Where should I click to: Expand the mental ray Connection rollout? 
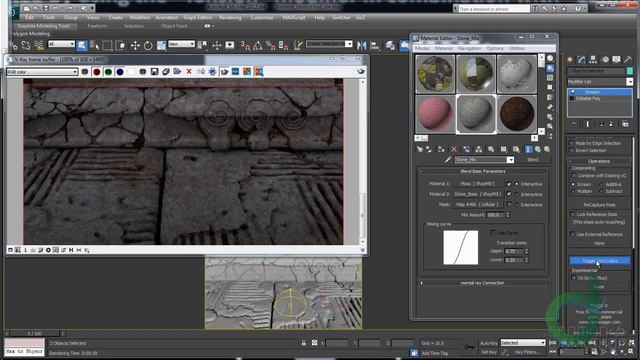tap(482, 282)
